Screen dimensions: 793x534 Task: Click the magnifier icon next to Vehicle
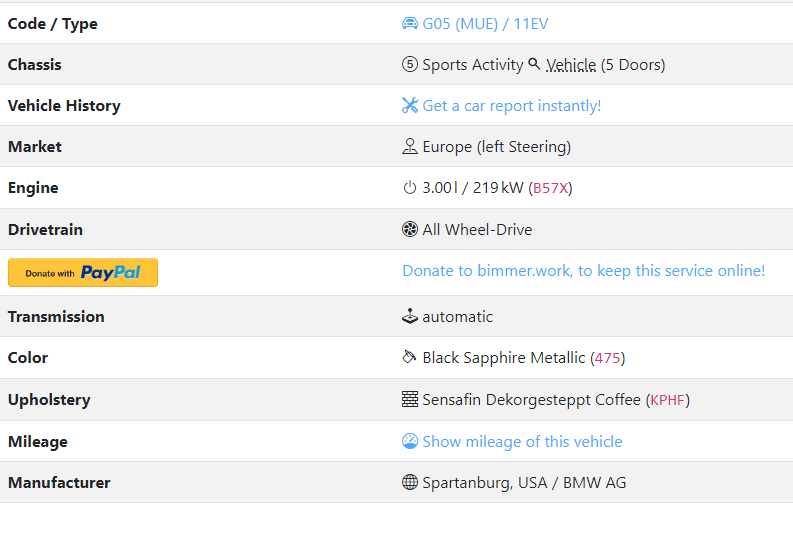(534, 64)
